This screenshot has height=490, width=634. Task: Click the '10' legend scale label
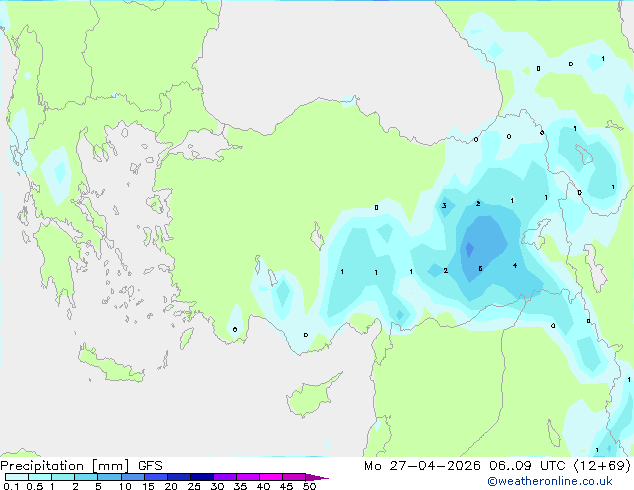tap(125, 486)
